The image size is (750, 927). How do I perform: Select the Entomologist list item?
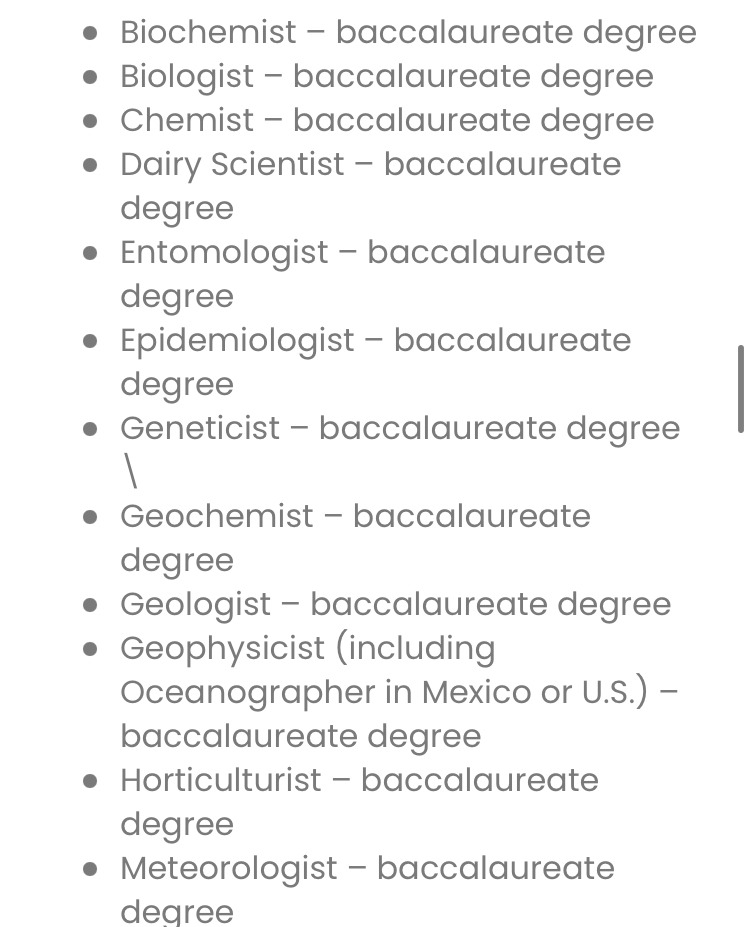pyautogui.click(x=362, y=252)
